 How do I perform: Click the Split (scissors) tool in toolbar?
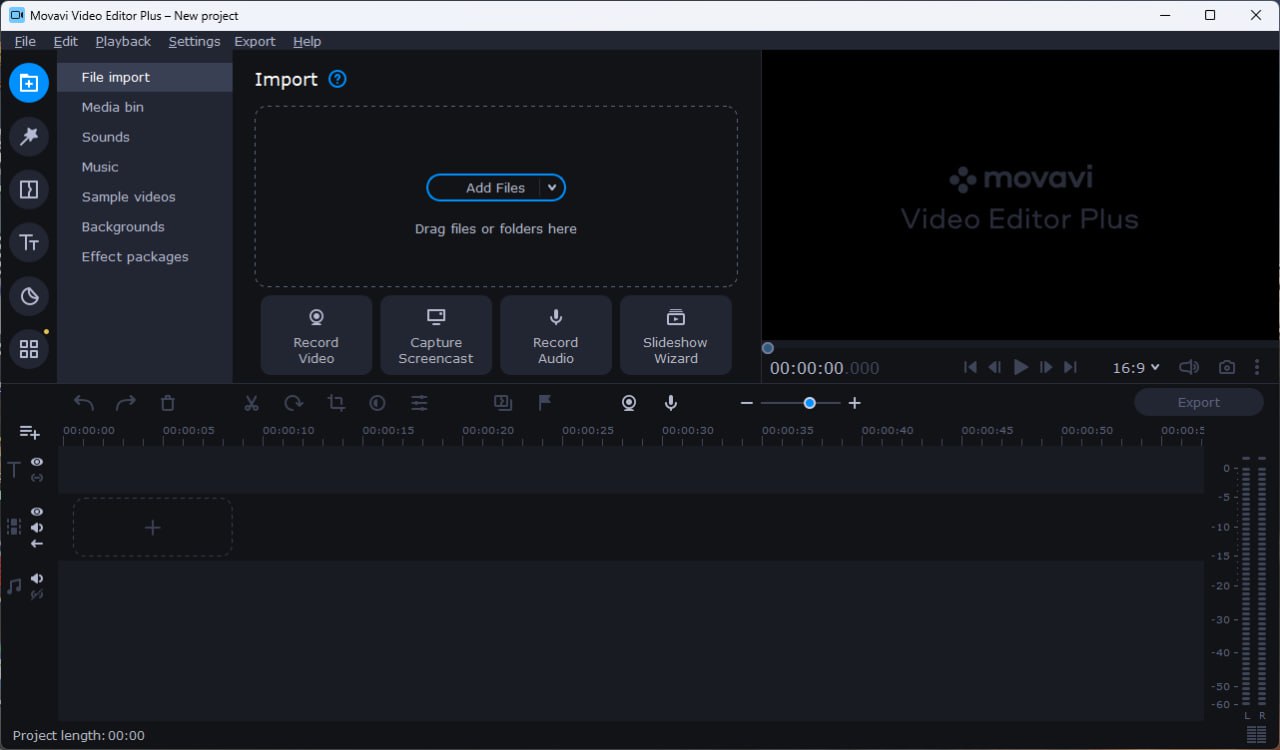point(251,403)
